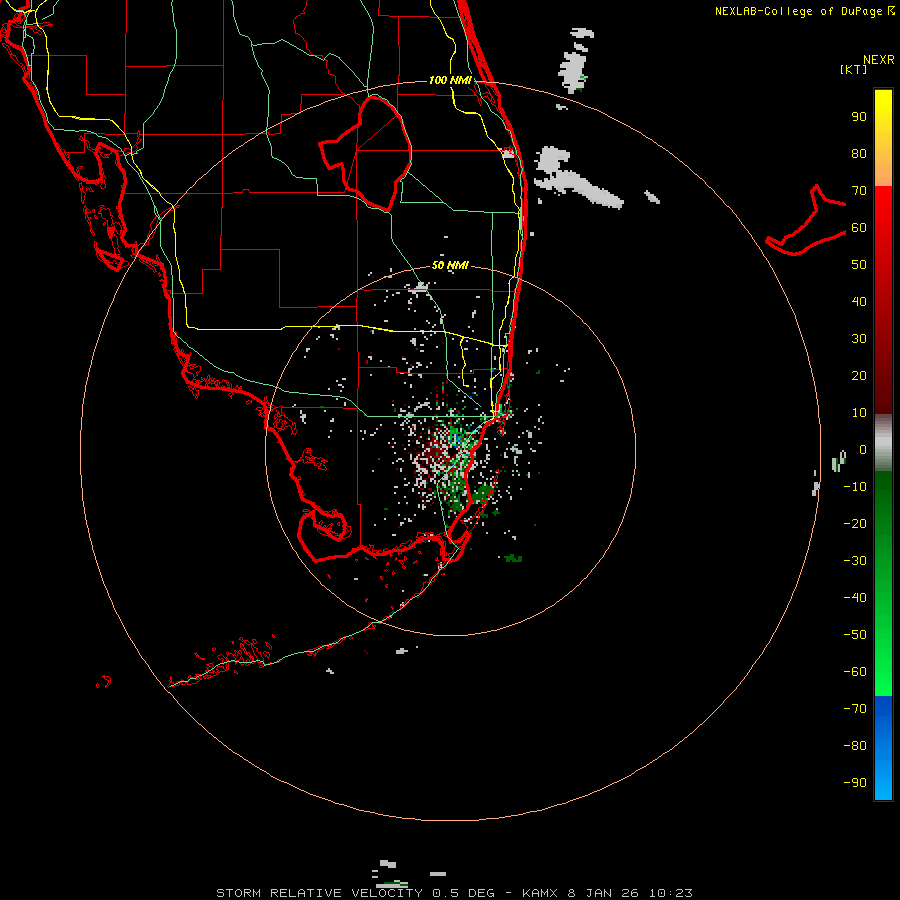Click the blue bottom segment of color bar
The width and height of the screenshot is (900, 900).
pos(883,748)
